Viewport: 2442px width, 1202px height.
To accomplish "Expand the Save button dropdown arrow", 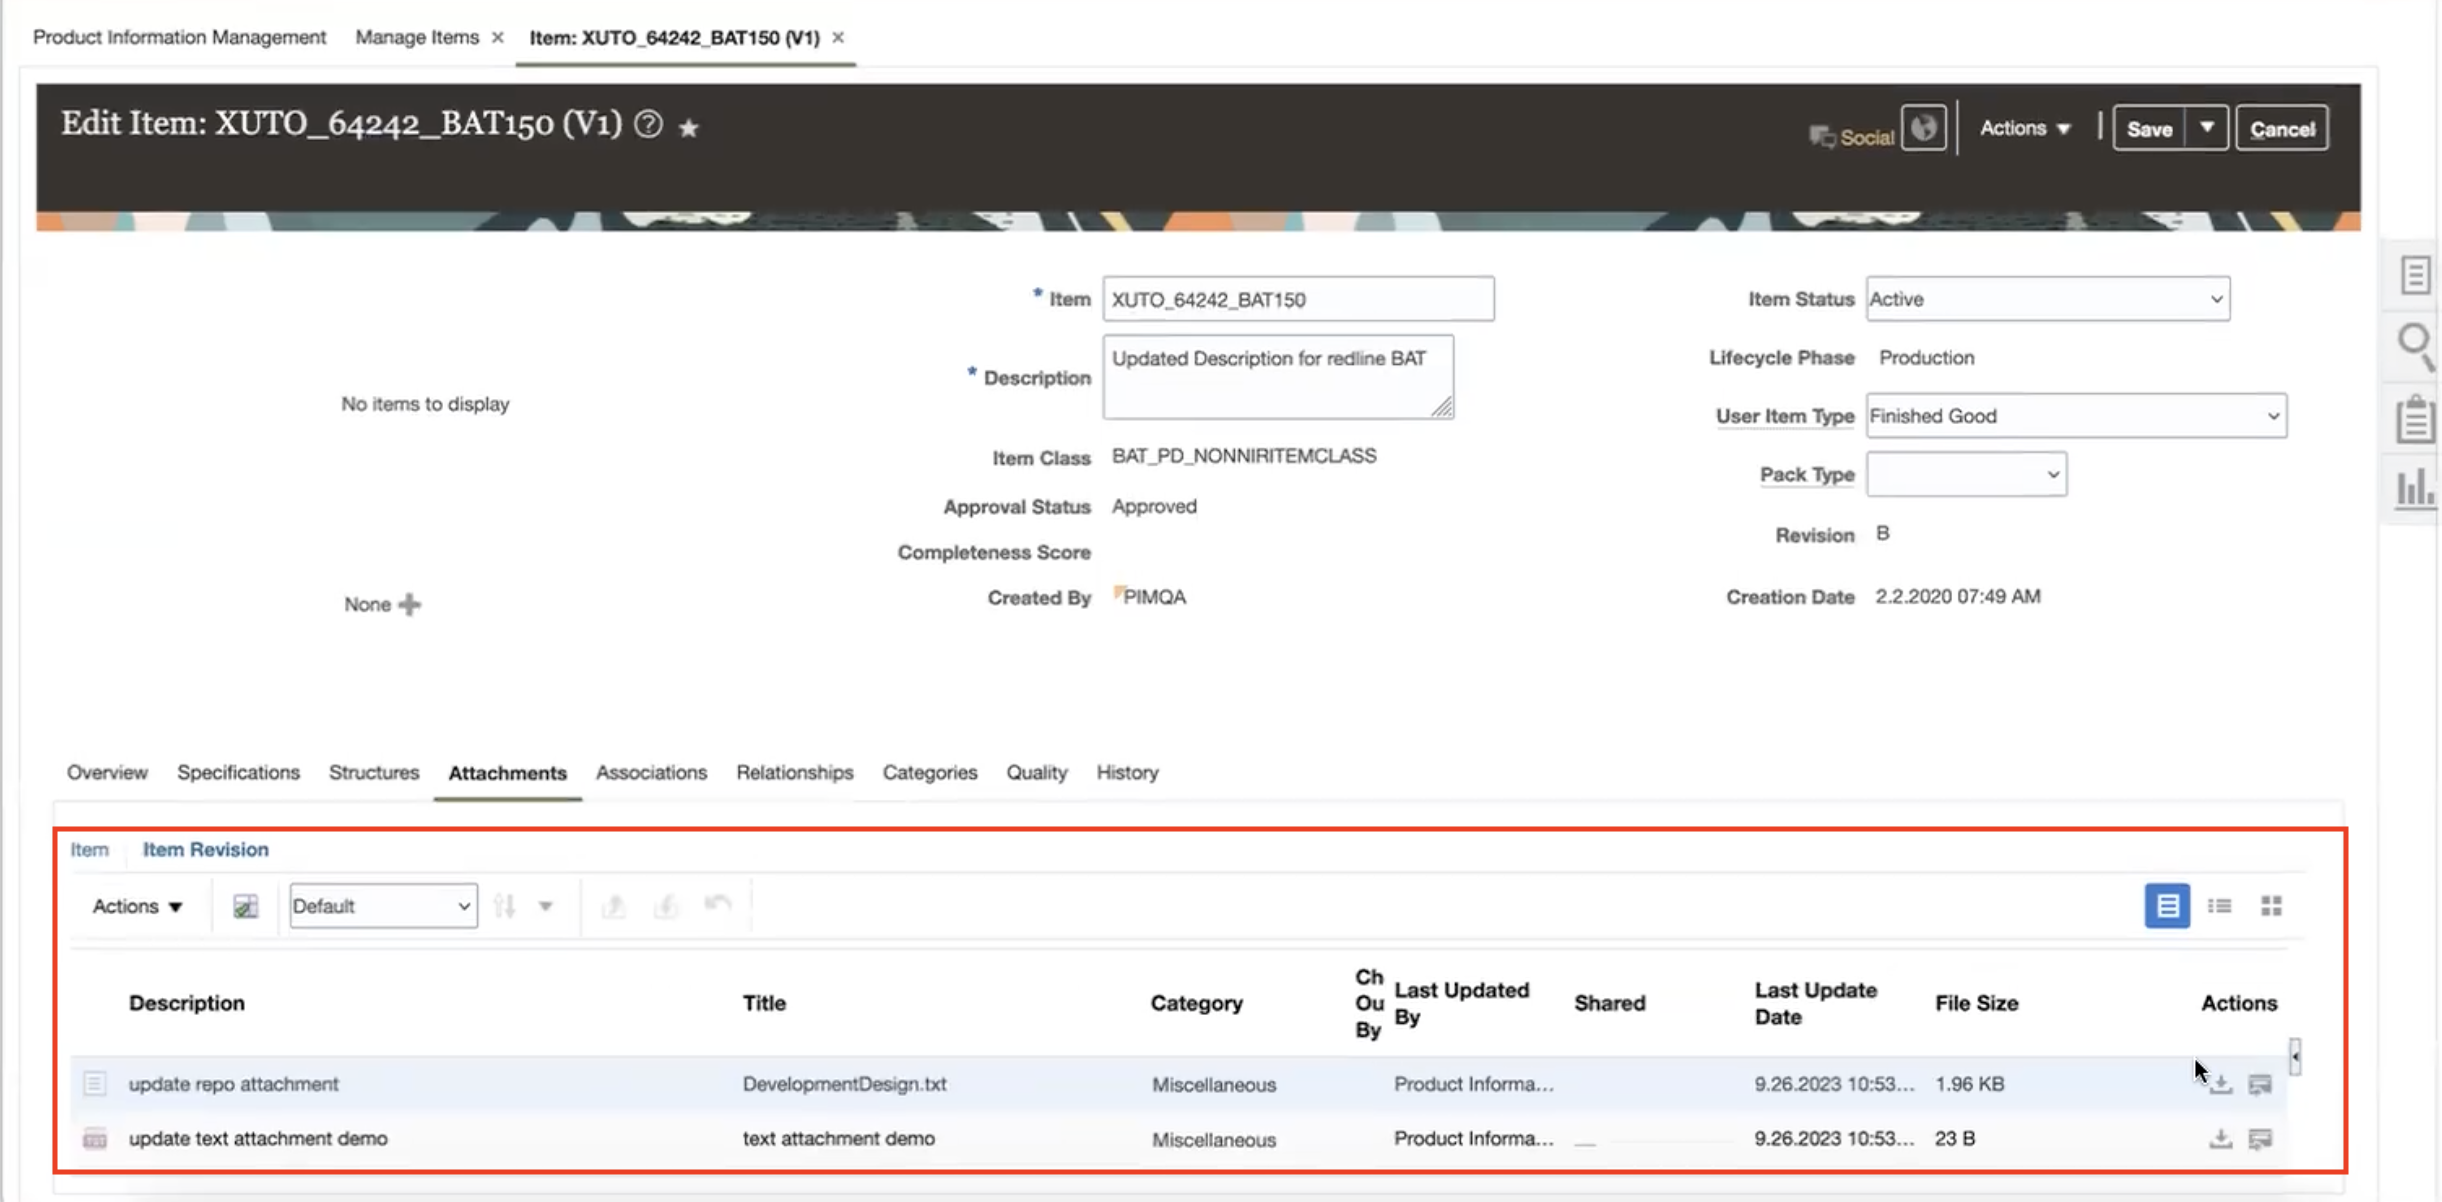I will pos(2206,128).
